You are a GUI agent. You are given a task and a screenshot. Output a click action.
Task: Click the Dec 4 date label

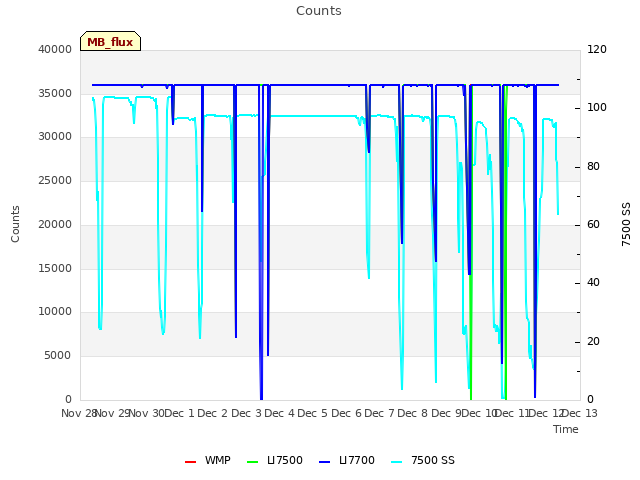tap(280, 413)
